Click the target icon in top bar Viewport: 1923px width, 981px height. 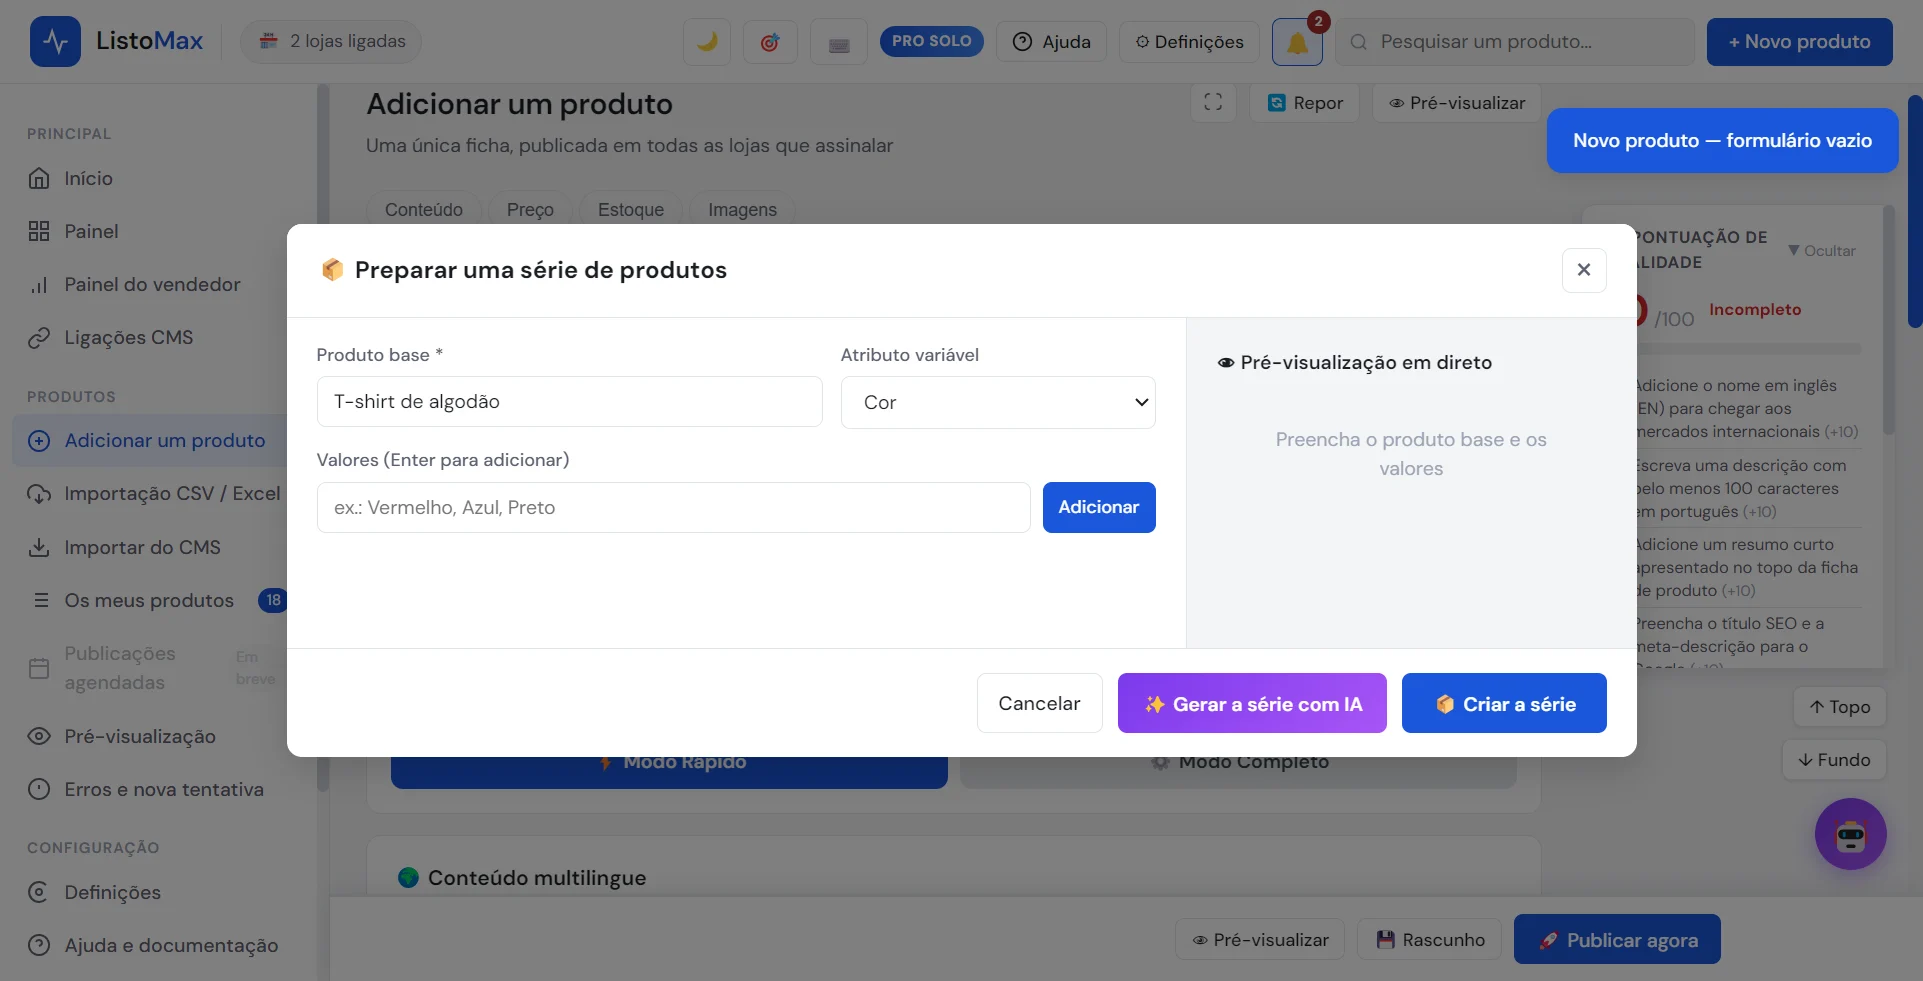pyautogui.click(x=770, y=42)
